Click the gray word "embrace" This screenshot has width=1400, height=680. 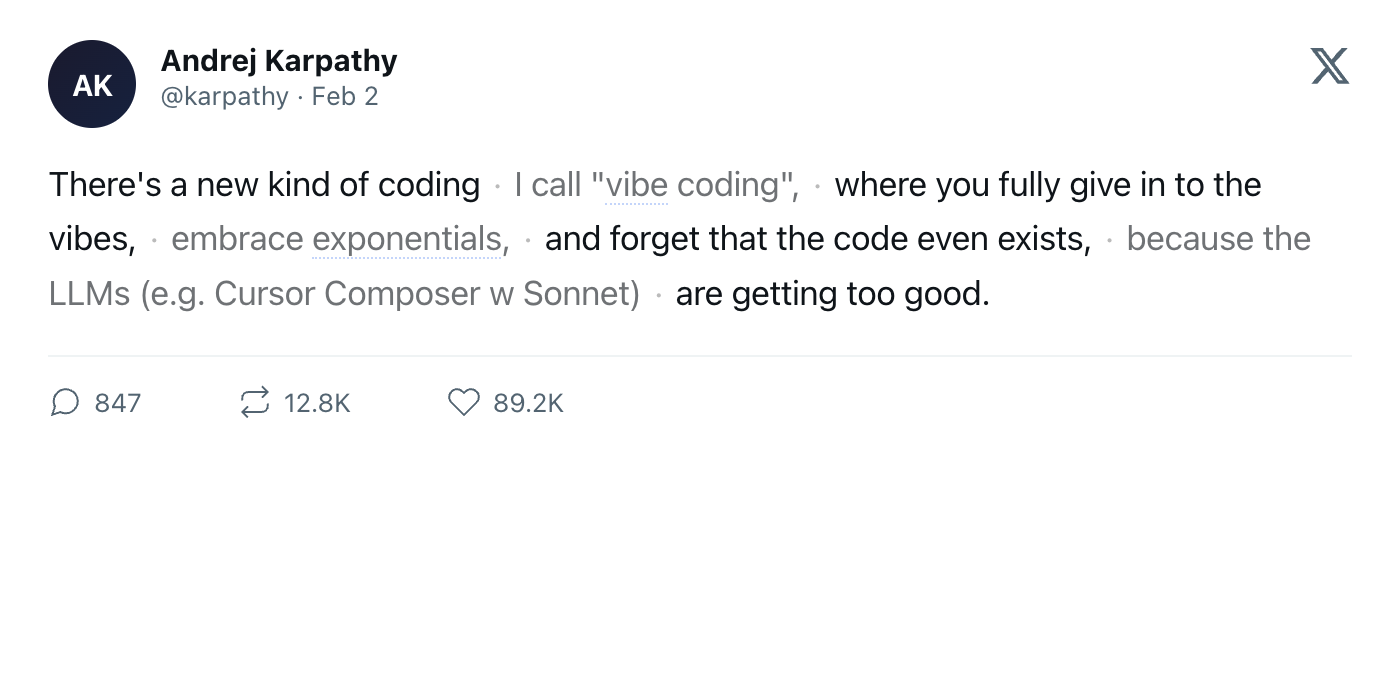[x=237, y=239]
